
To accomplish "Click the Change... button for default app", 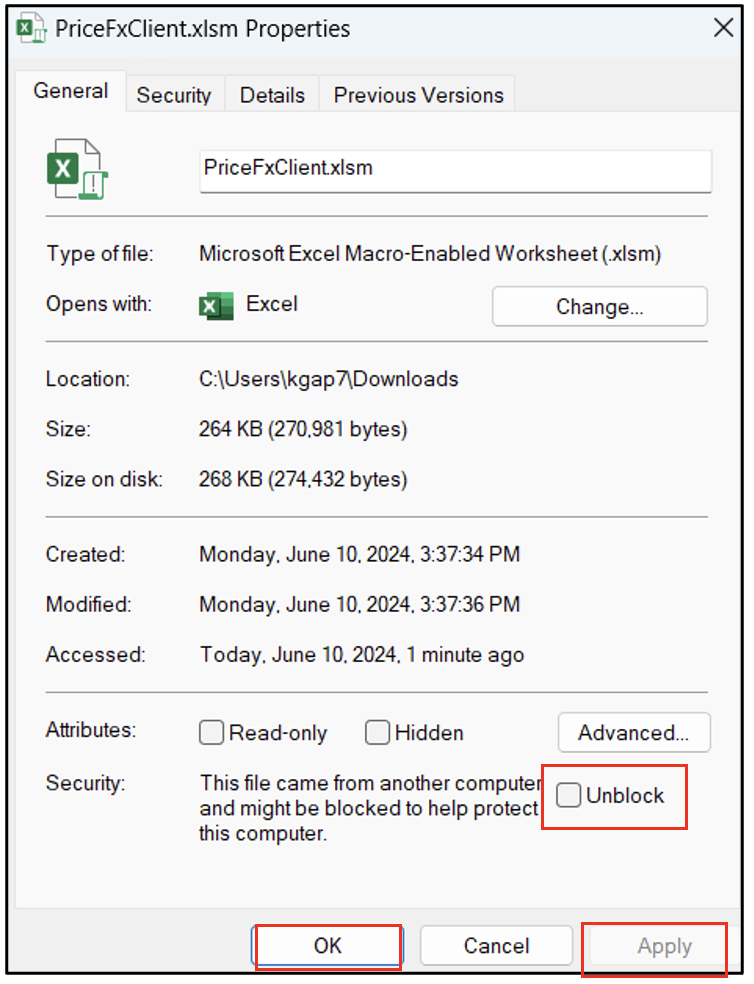I will point(599,307).
